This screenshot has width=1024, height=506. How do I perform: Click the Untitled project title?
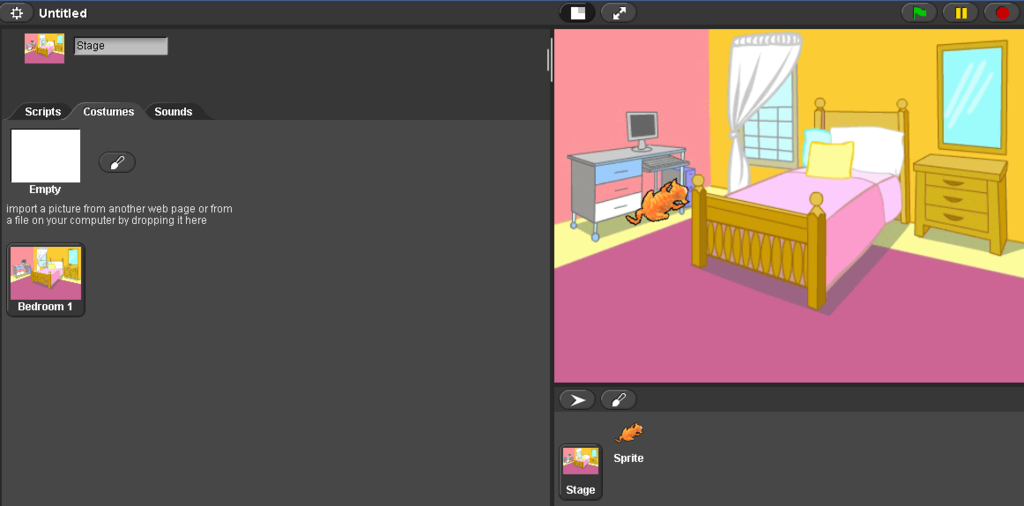63,14
